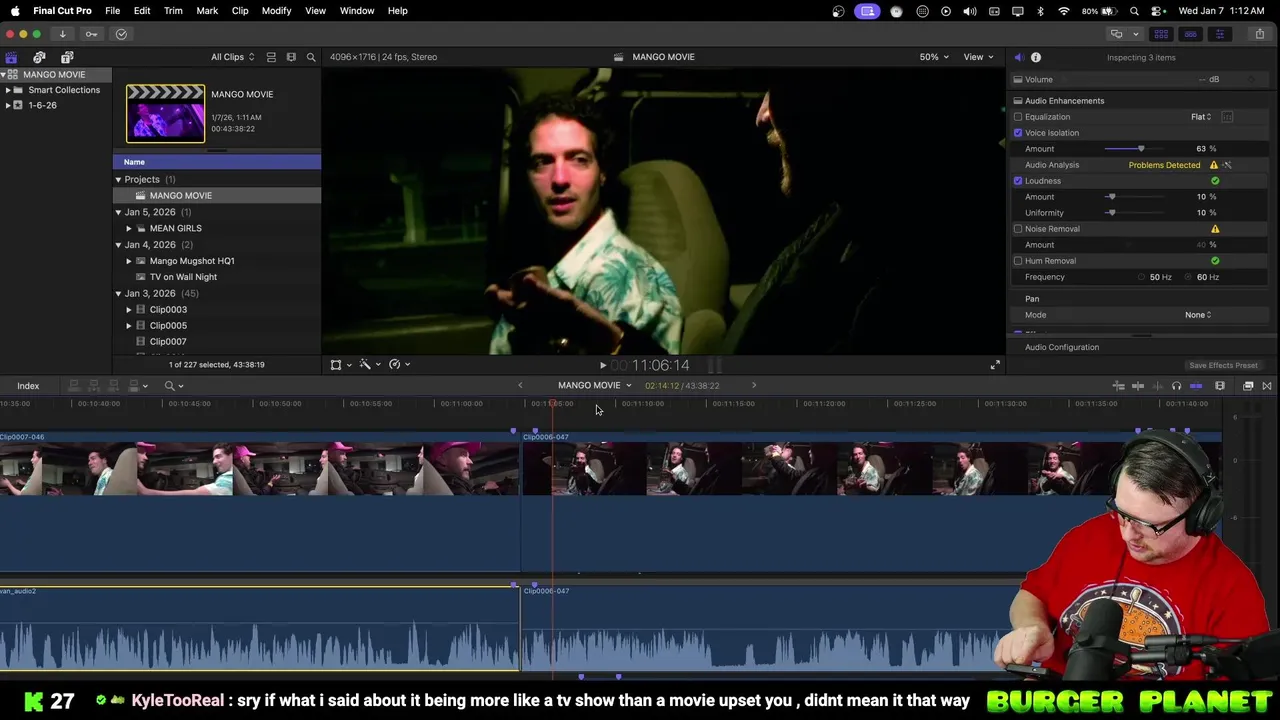Switch to the Info inspector icon
The width and height of the screenshot is (1280, 720).
[1036, 57]
